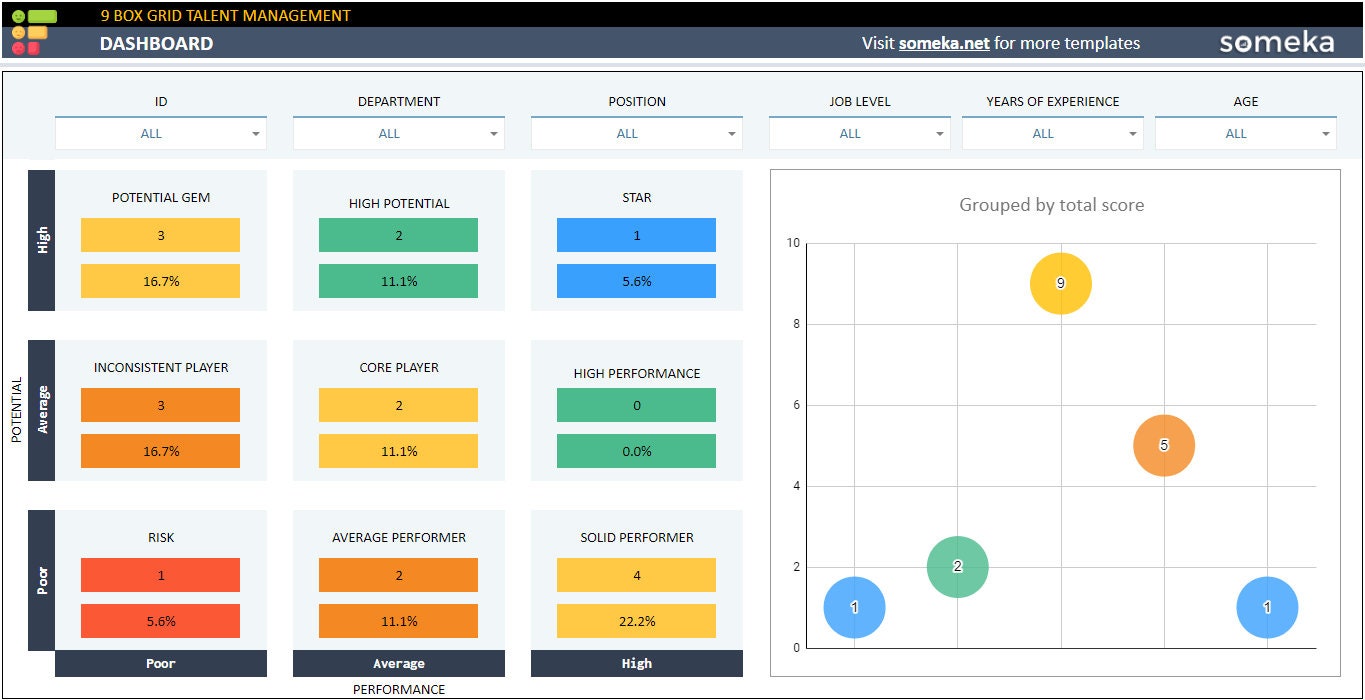Screen dimensions: 1365x700
Task: Select the green bubble labeled 2
Action: (957, 566)
